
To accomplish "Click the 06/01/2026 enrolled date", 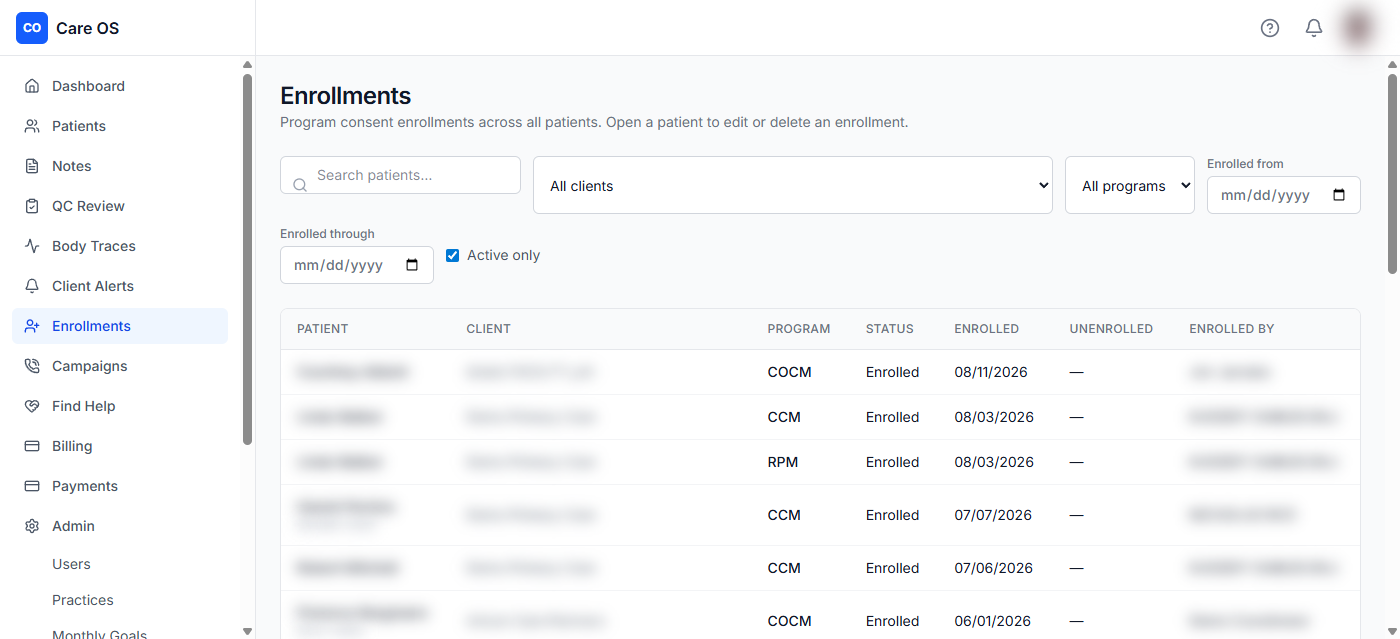I will 993,621.
